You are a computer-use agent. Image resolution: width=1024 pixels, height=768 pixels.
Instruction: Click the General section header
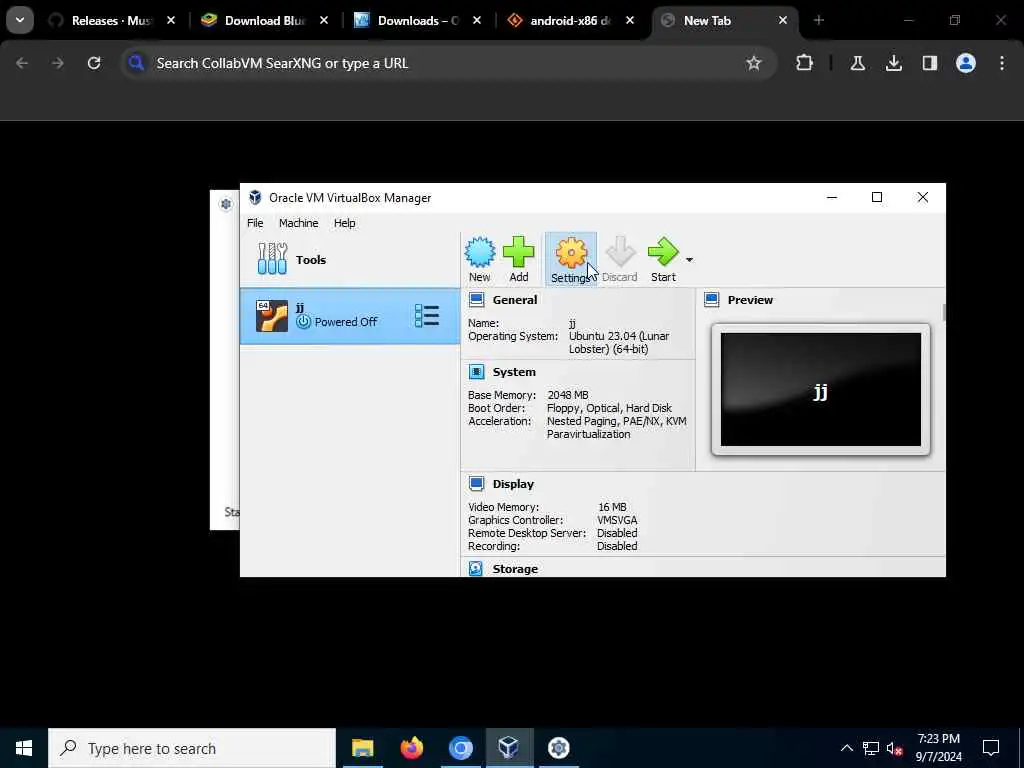[515, 300]
